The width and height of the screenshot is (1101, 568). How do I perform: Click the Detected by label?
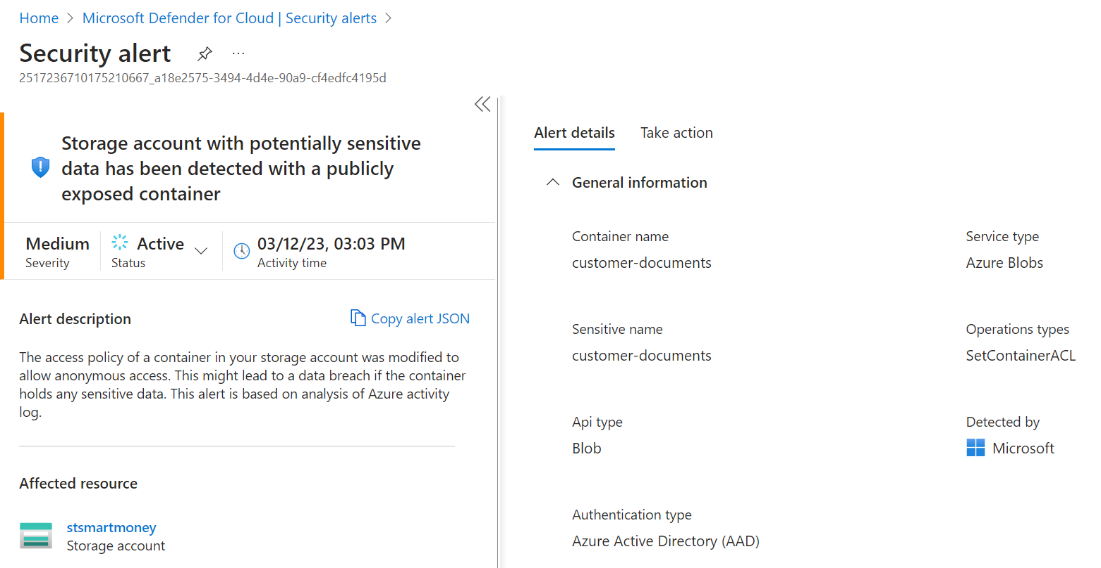point(1003,422)
